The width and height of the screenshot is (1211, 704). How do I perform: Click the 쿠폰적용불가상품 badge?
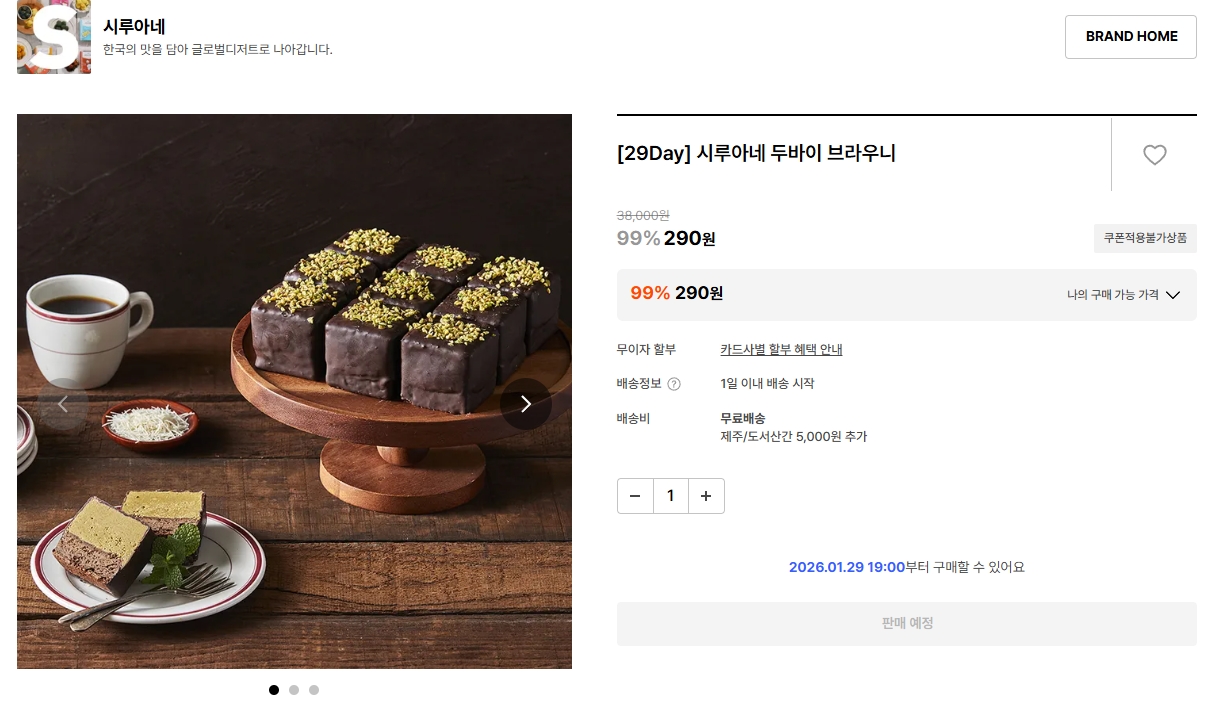click(x=1145, y=239)
